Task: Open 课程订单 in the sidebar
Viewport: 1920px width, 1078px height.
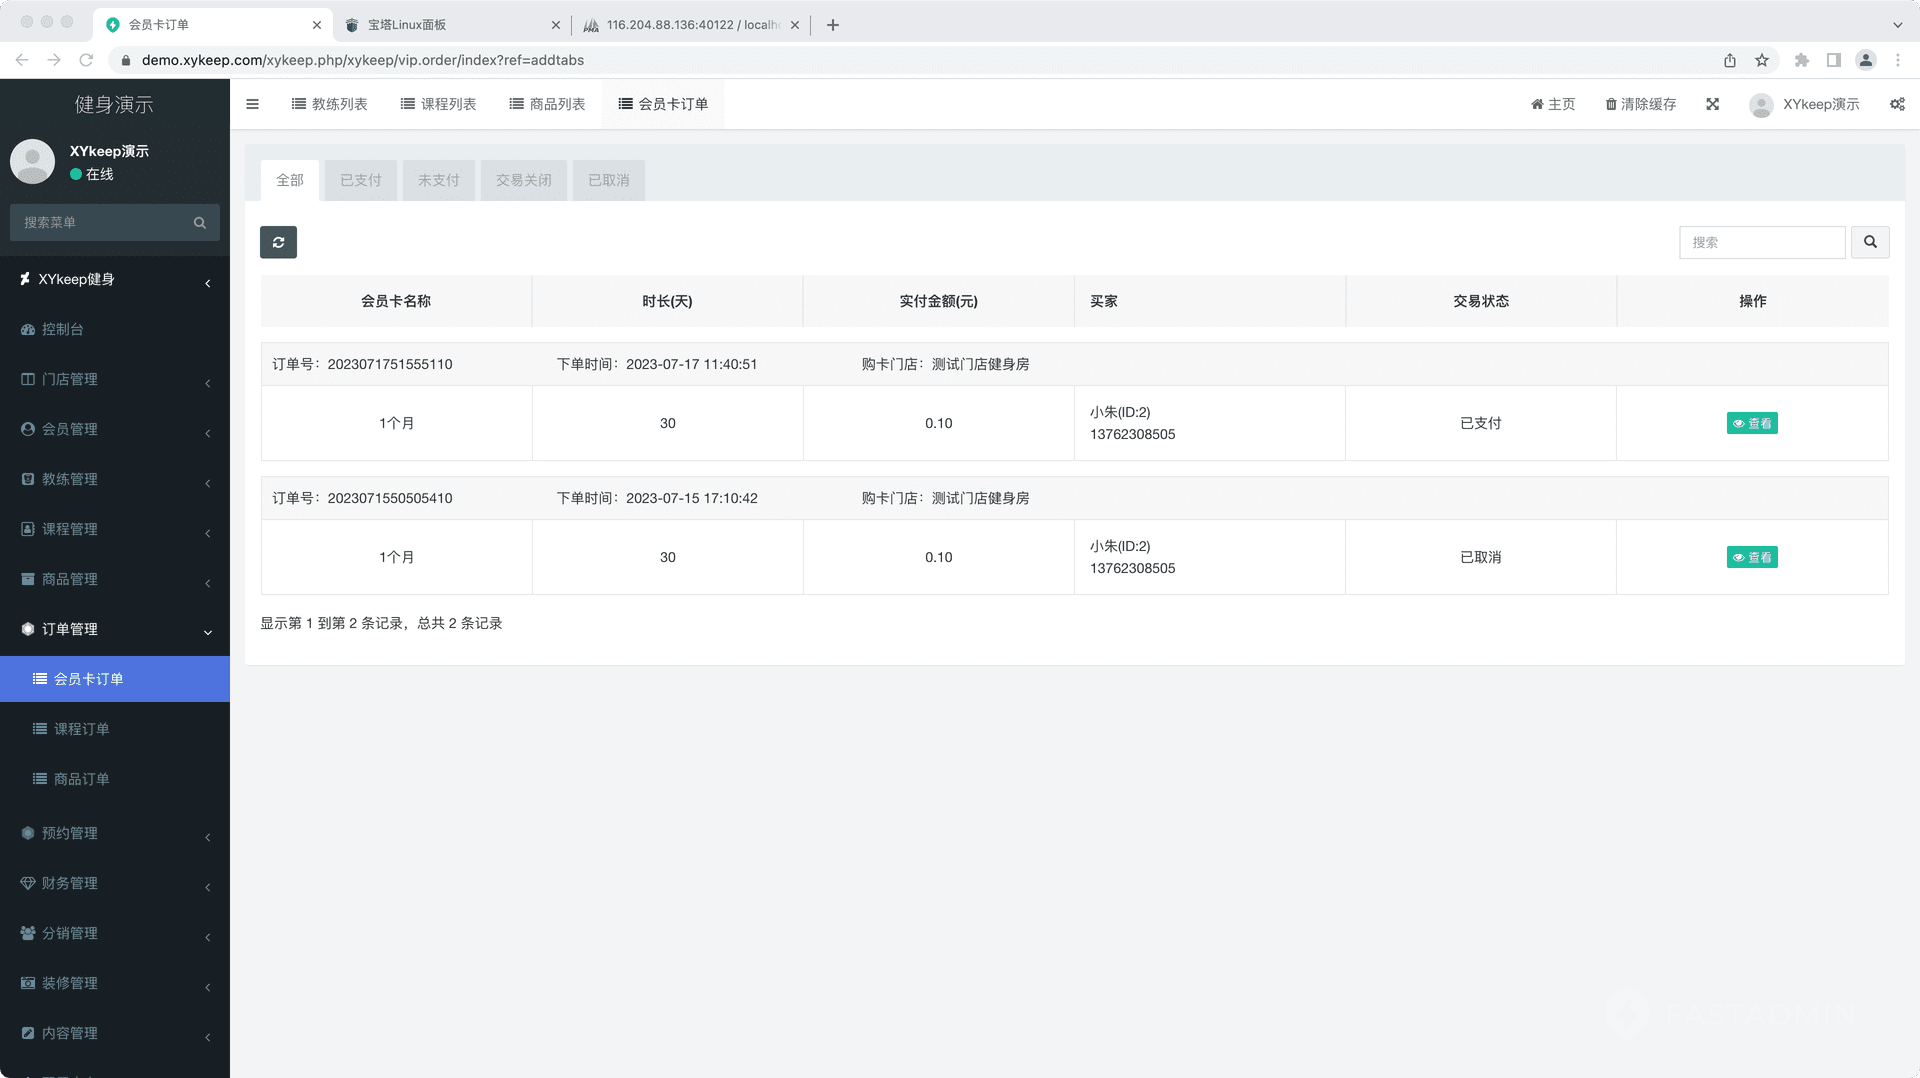Action: click(82, 729)
